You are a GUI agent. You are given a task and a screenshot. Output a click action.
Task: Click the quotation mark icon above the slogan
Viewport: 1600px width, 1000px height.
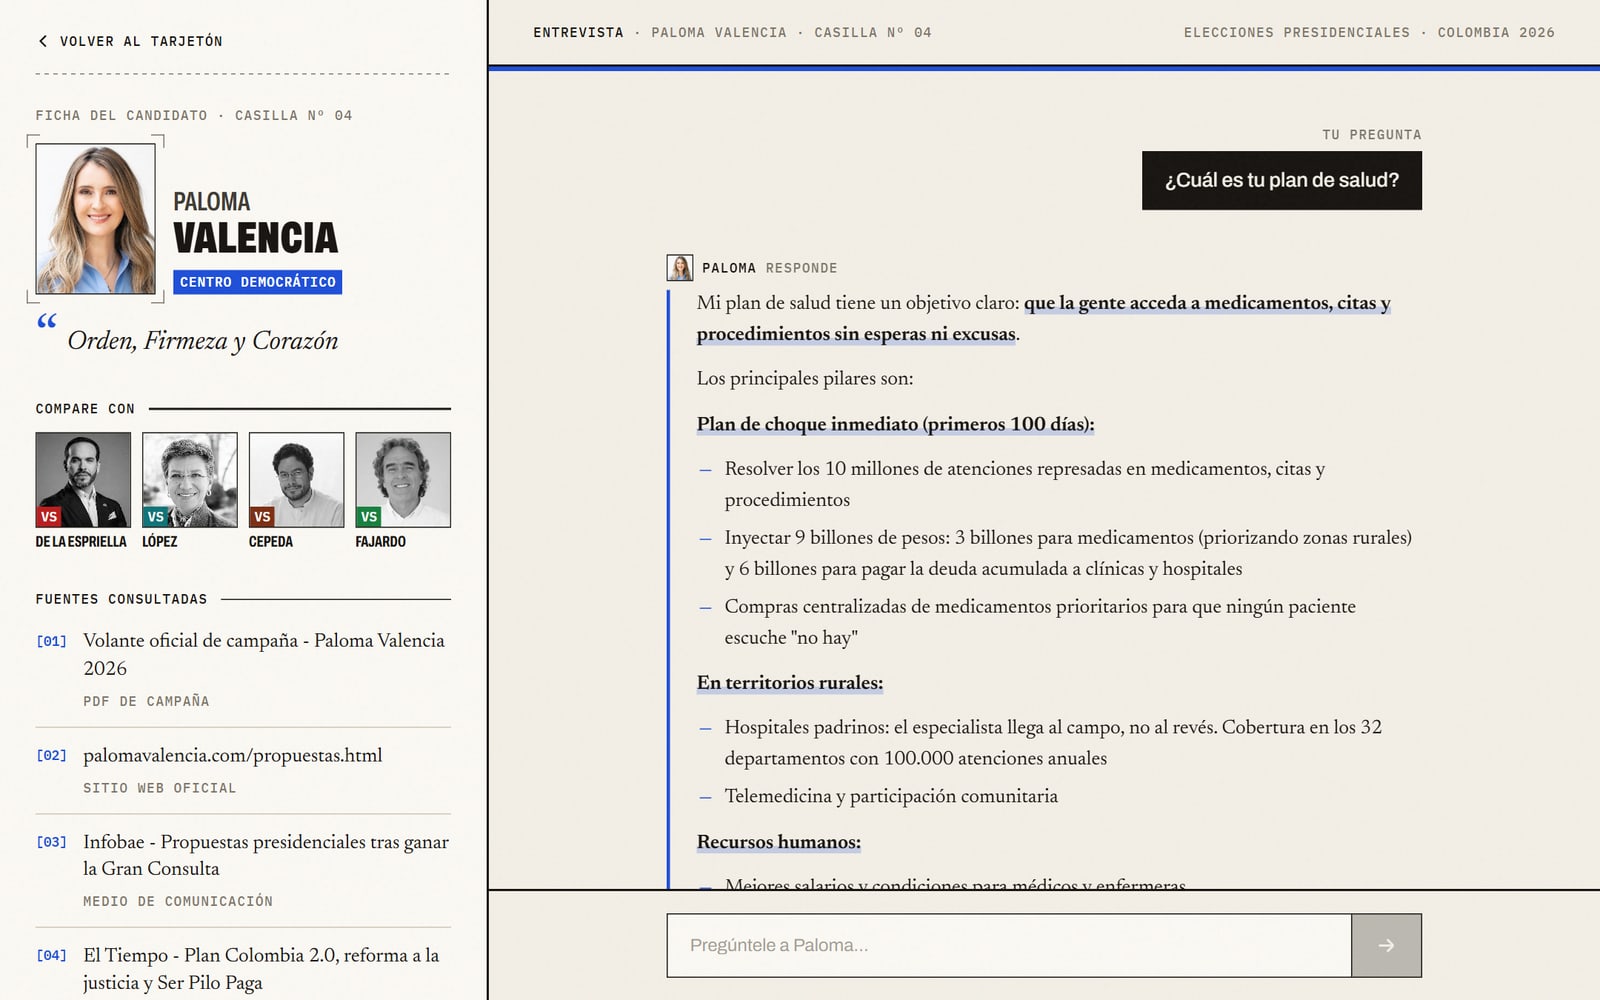tap(47, 321)
